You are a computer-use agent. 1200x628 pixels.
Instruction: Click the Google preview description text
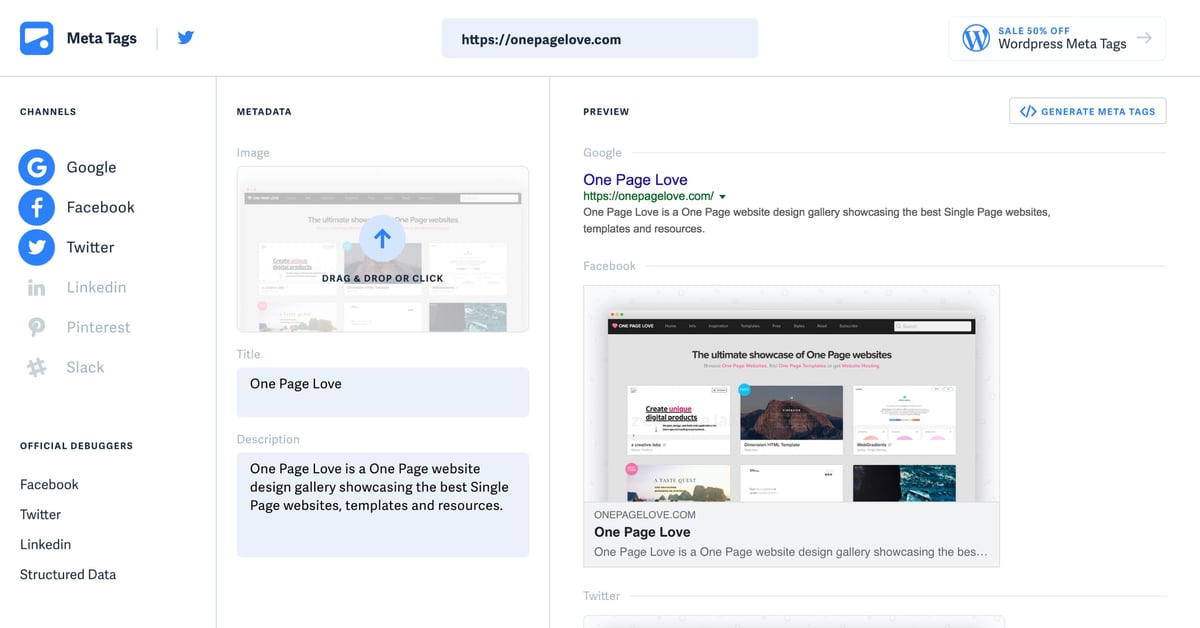(817, 221)
